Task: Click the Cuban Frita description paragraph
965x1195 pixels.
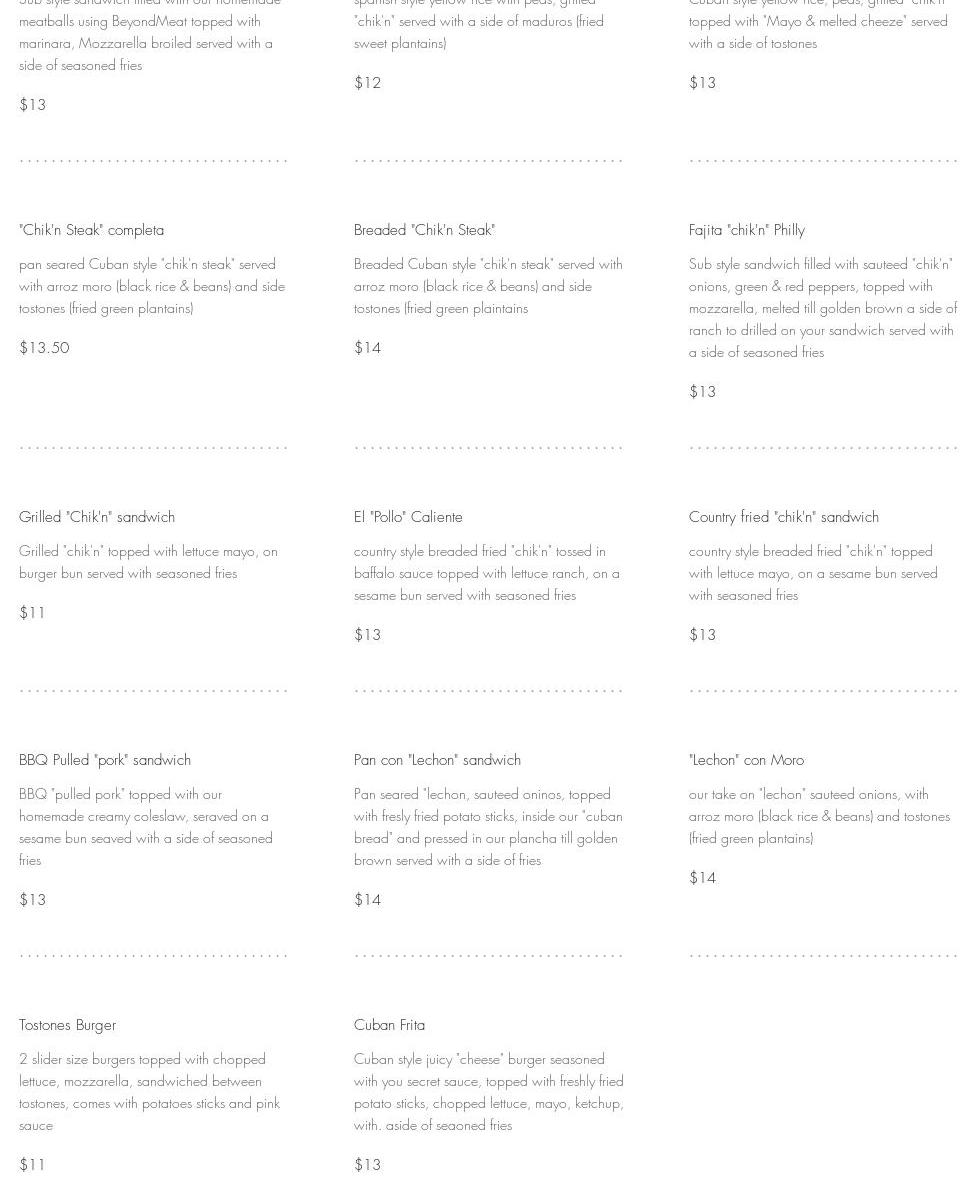Action: point(489,1093)
